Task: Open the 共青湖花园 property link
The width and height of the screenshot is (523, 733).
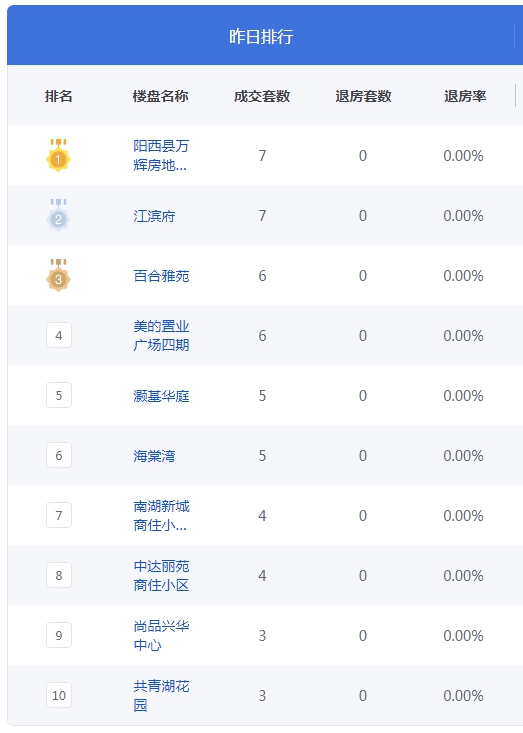Action: coord(161,695)
